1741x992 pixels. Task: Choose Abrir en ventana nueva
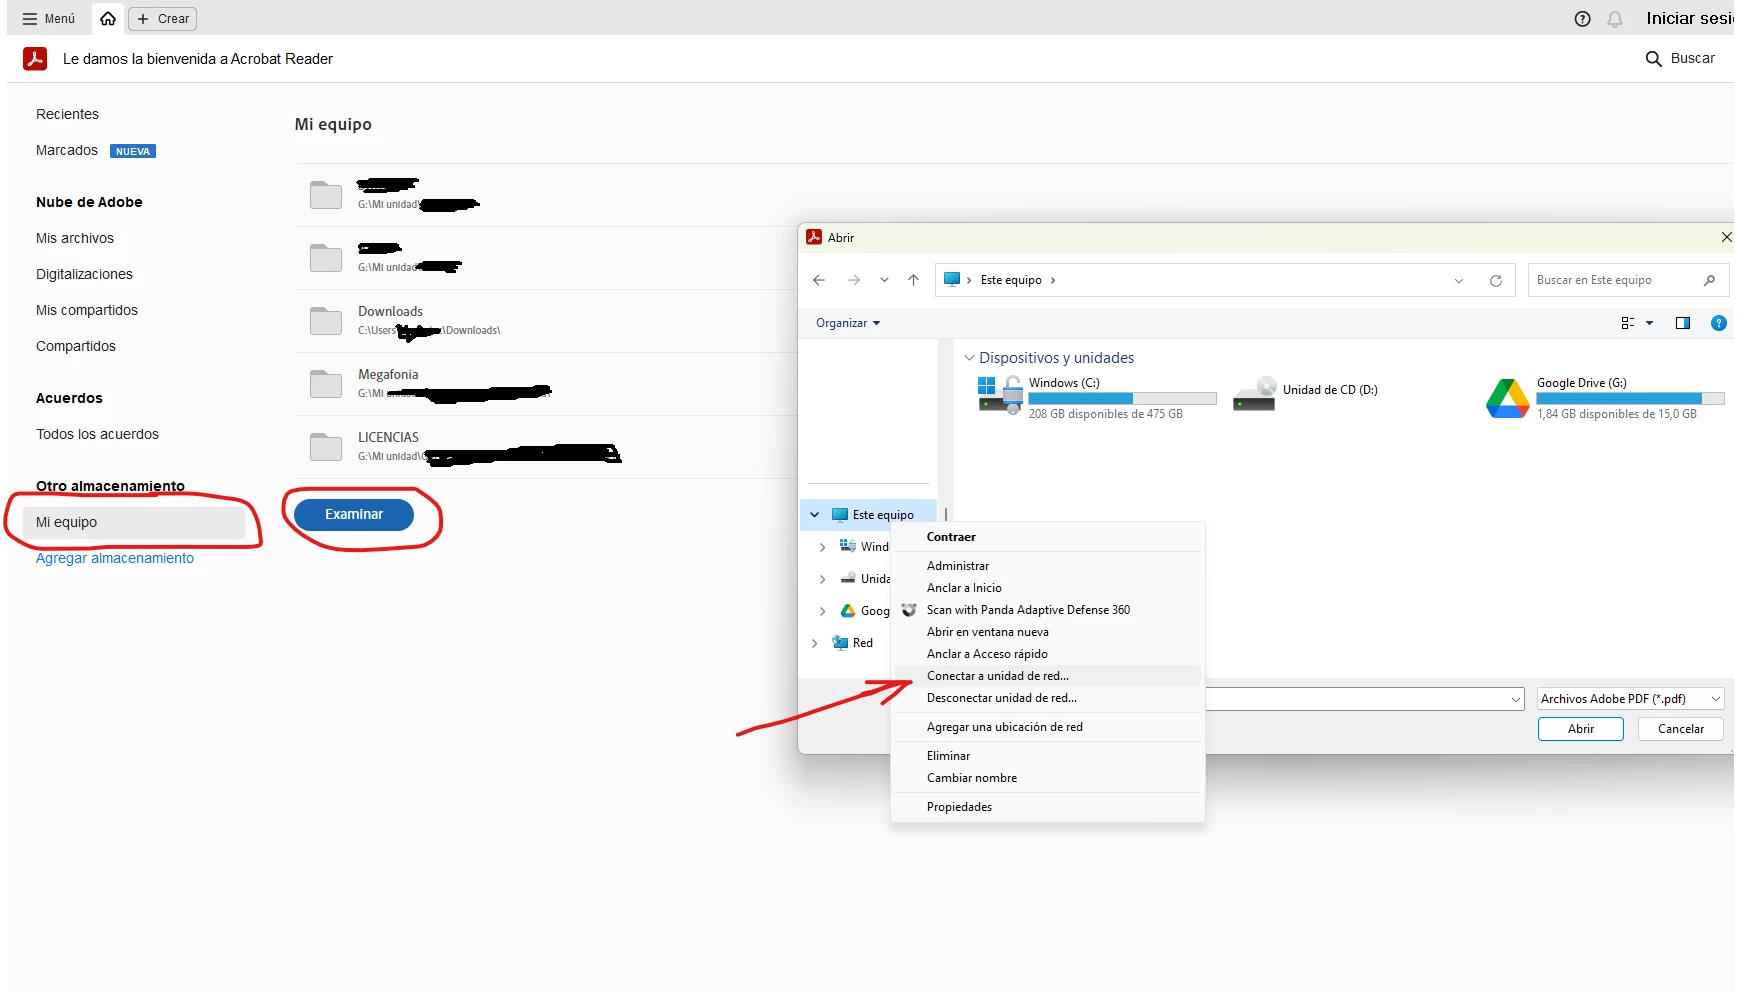pyautogui.click(x=1047, y=632)
